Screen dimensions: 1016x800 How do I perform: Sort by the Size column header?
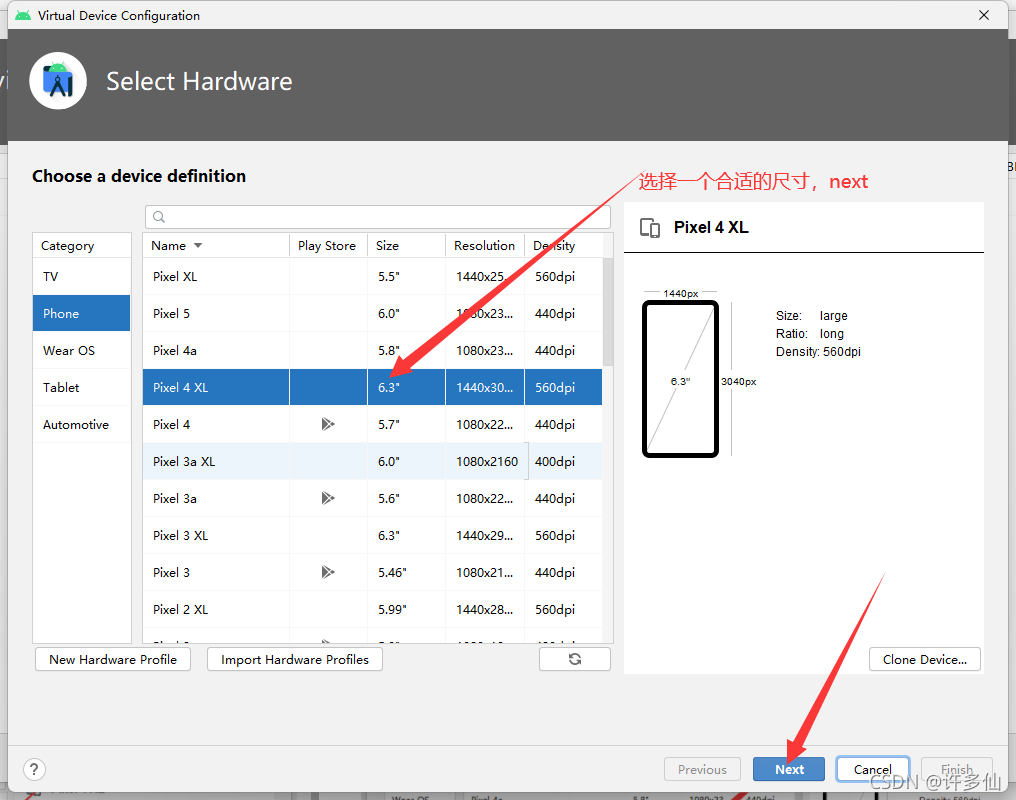point(406,246)
